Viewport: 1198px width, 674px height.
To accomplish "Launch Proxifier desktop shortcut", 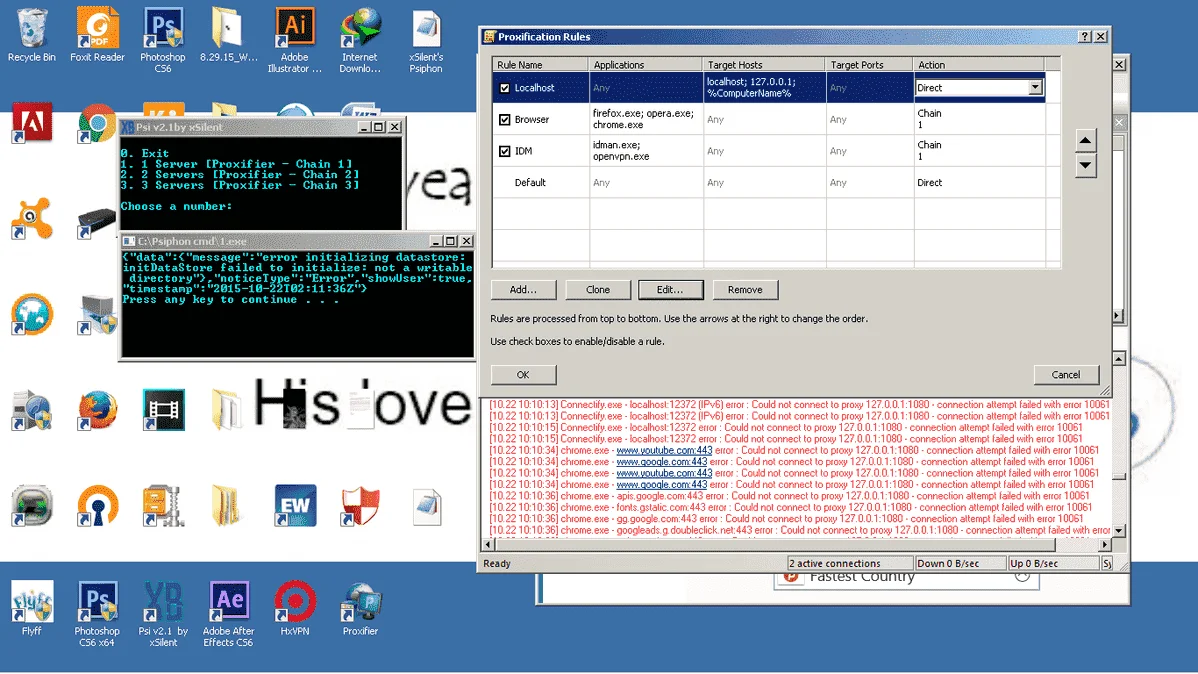I will [x=360, y=609].
